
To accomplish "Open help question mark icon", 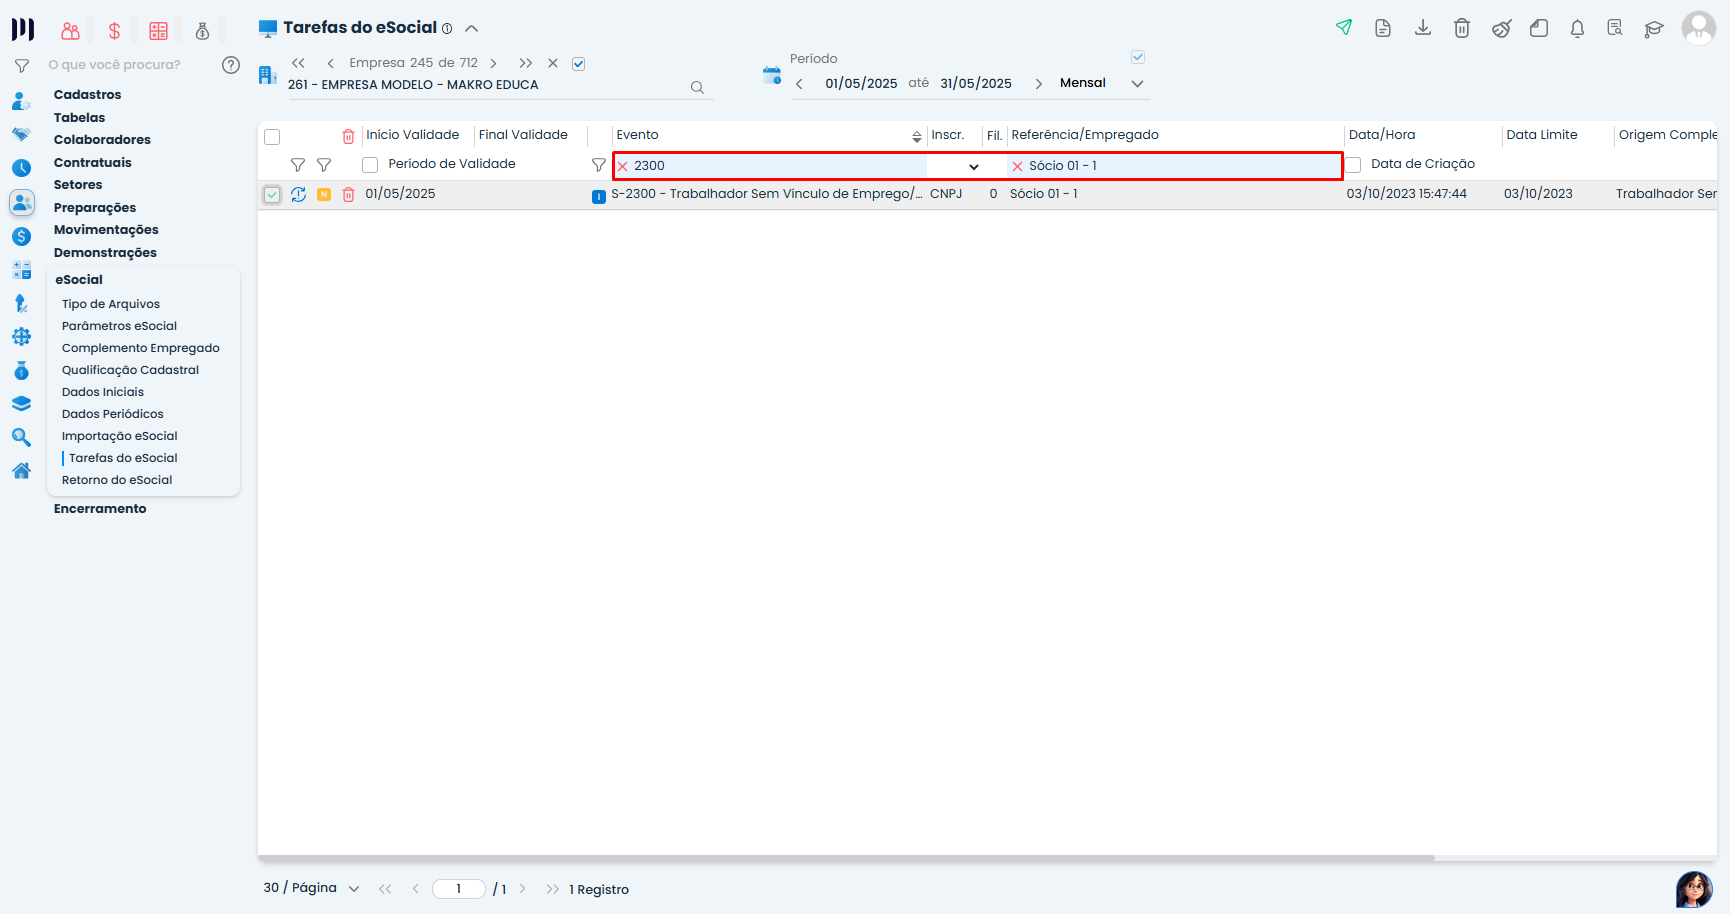I will click(231, 65).
